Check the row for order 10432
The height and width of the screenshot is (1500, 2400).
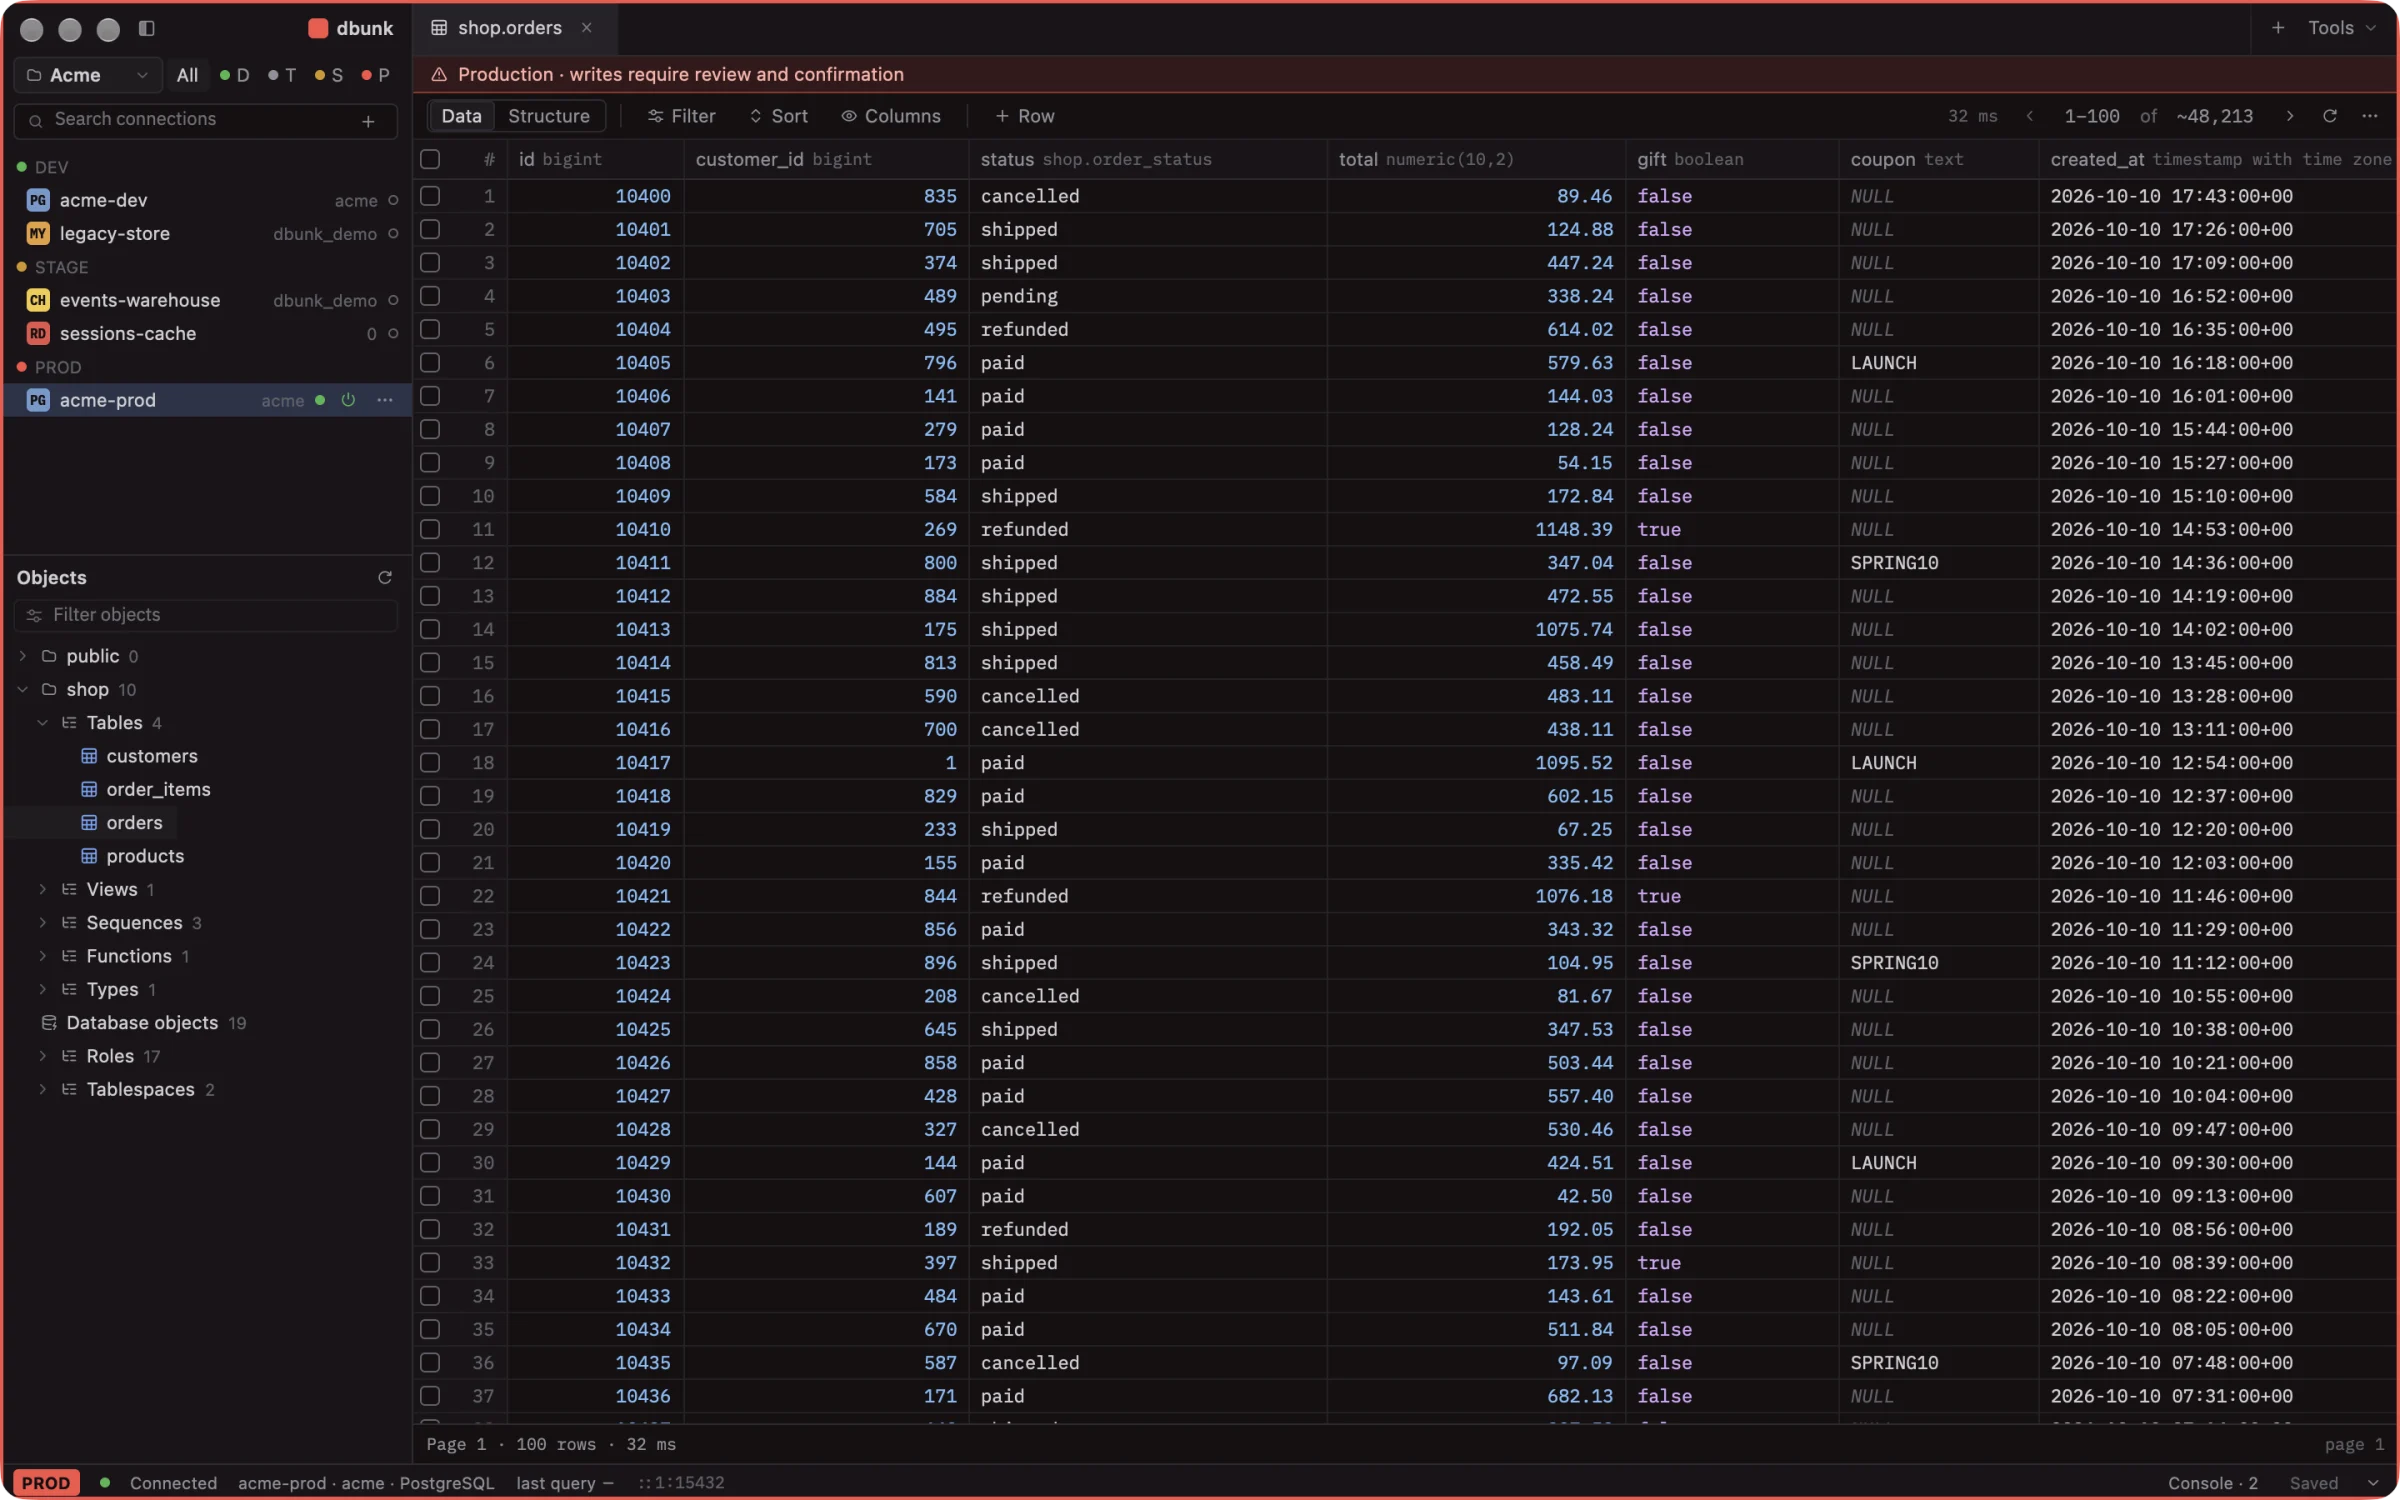tap(430, 1263)
